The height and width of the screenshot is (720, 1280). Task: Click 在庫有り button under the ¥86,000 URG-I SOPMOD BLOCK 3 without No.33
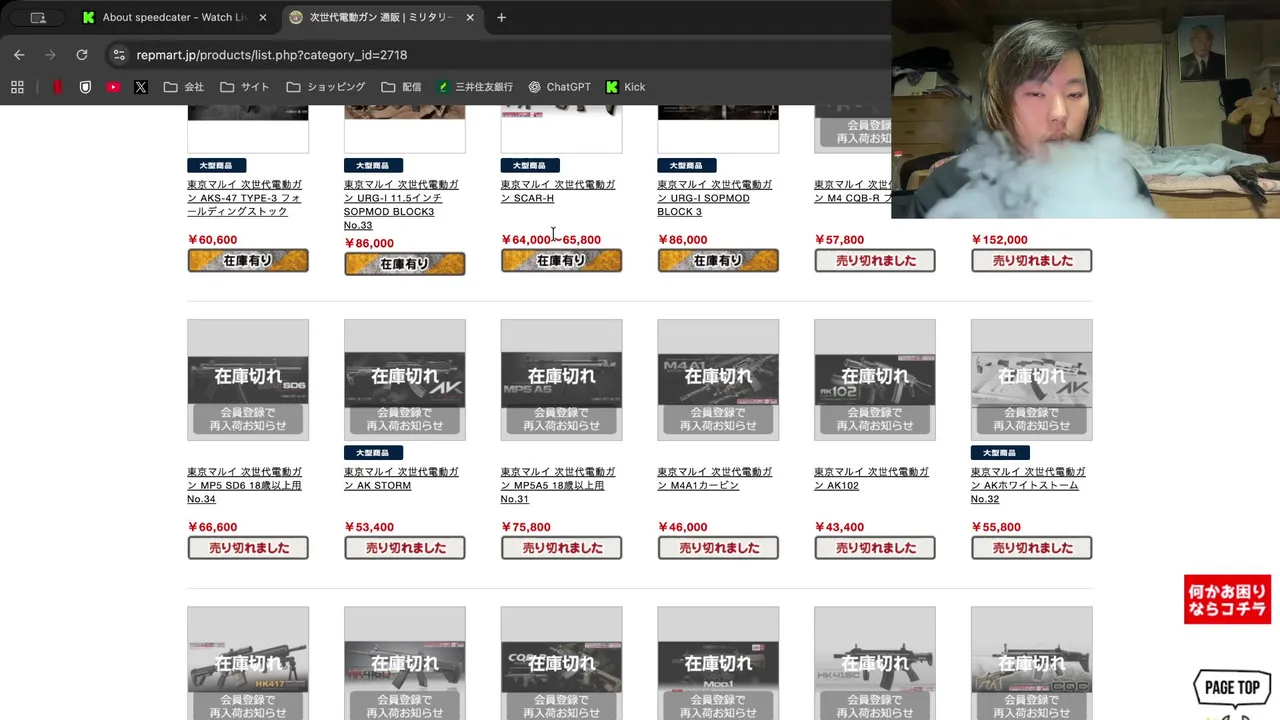[718, 261]
